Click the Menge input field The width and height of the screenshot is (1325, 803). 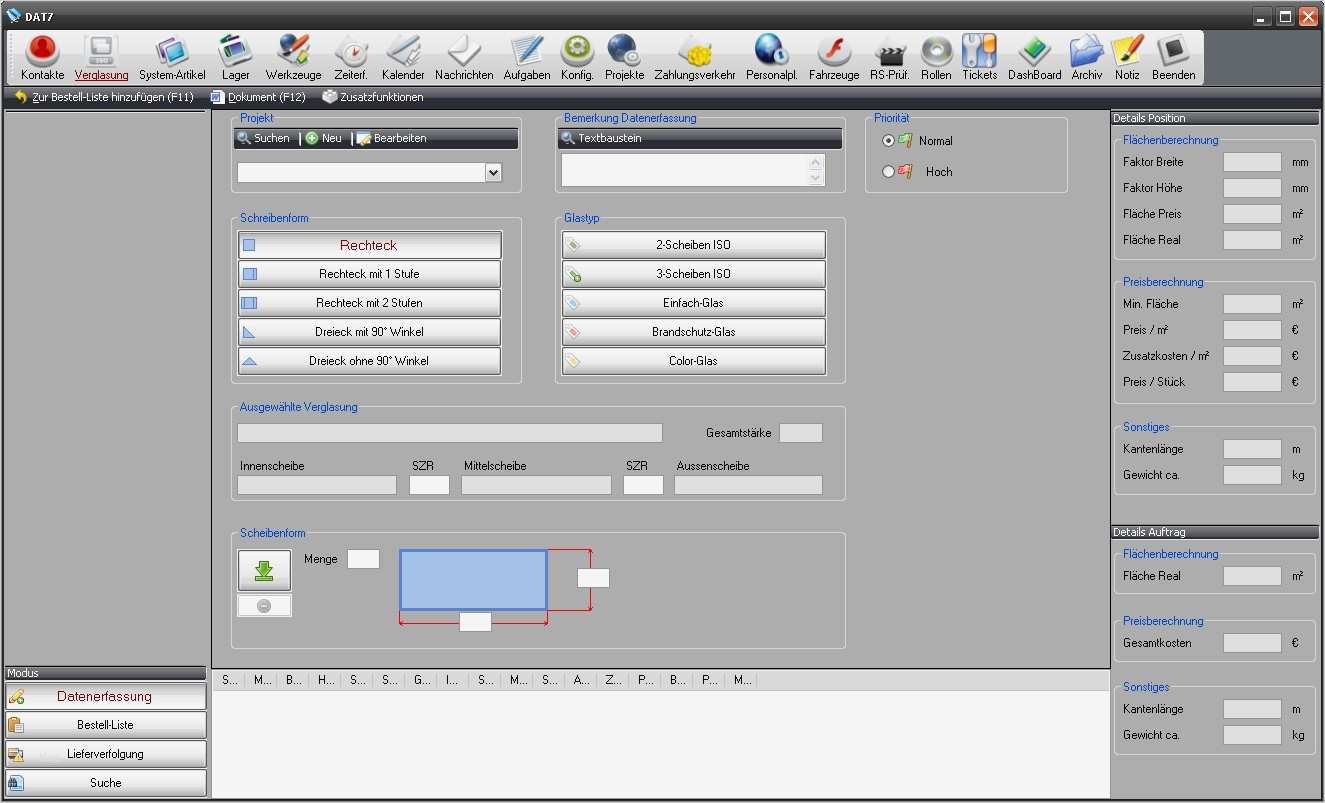pos(363,559)
